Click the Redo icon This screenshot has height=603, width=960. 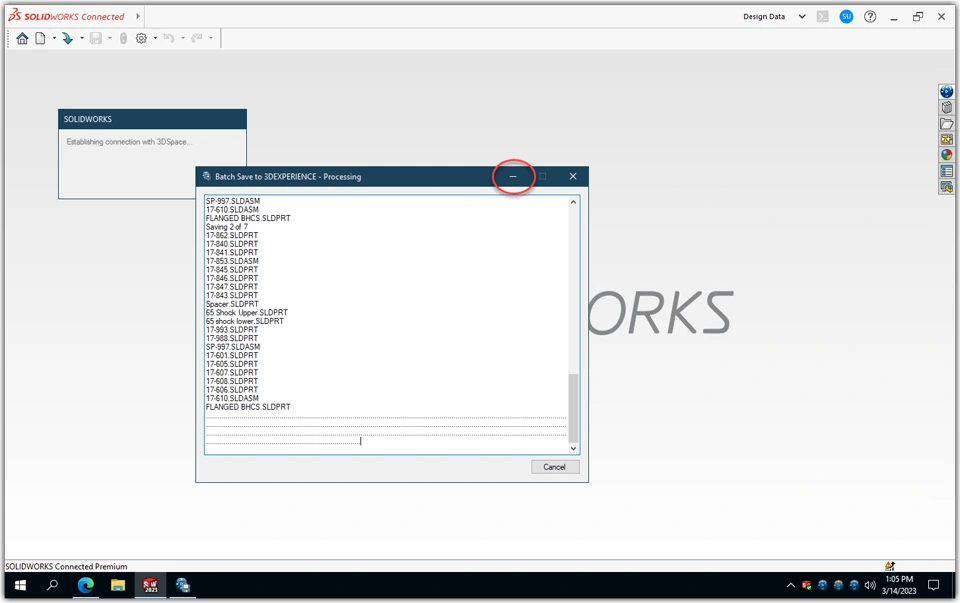click(x=197, y=39)
